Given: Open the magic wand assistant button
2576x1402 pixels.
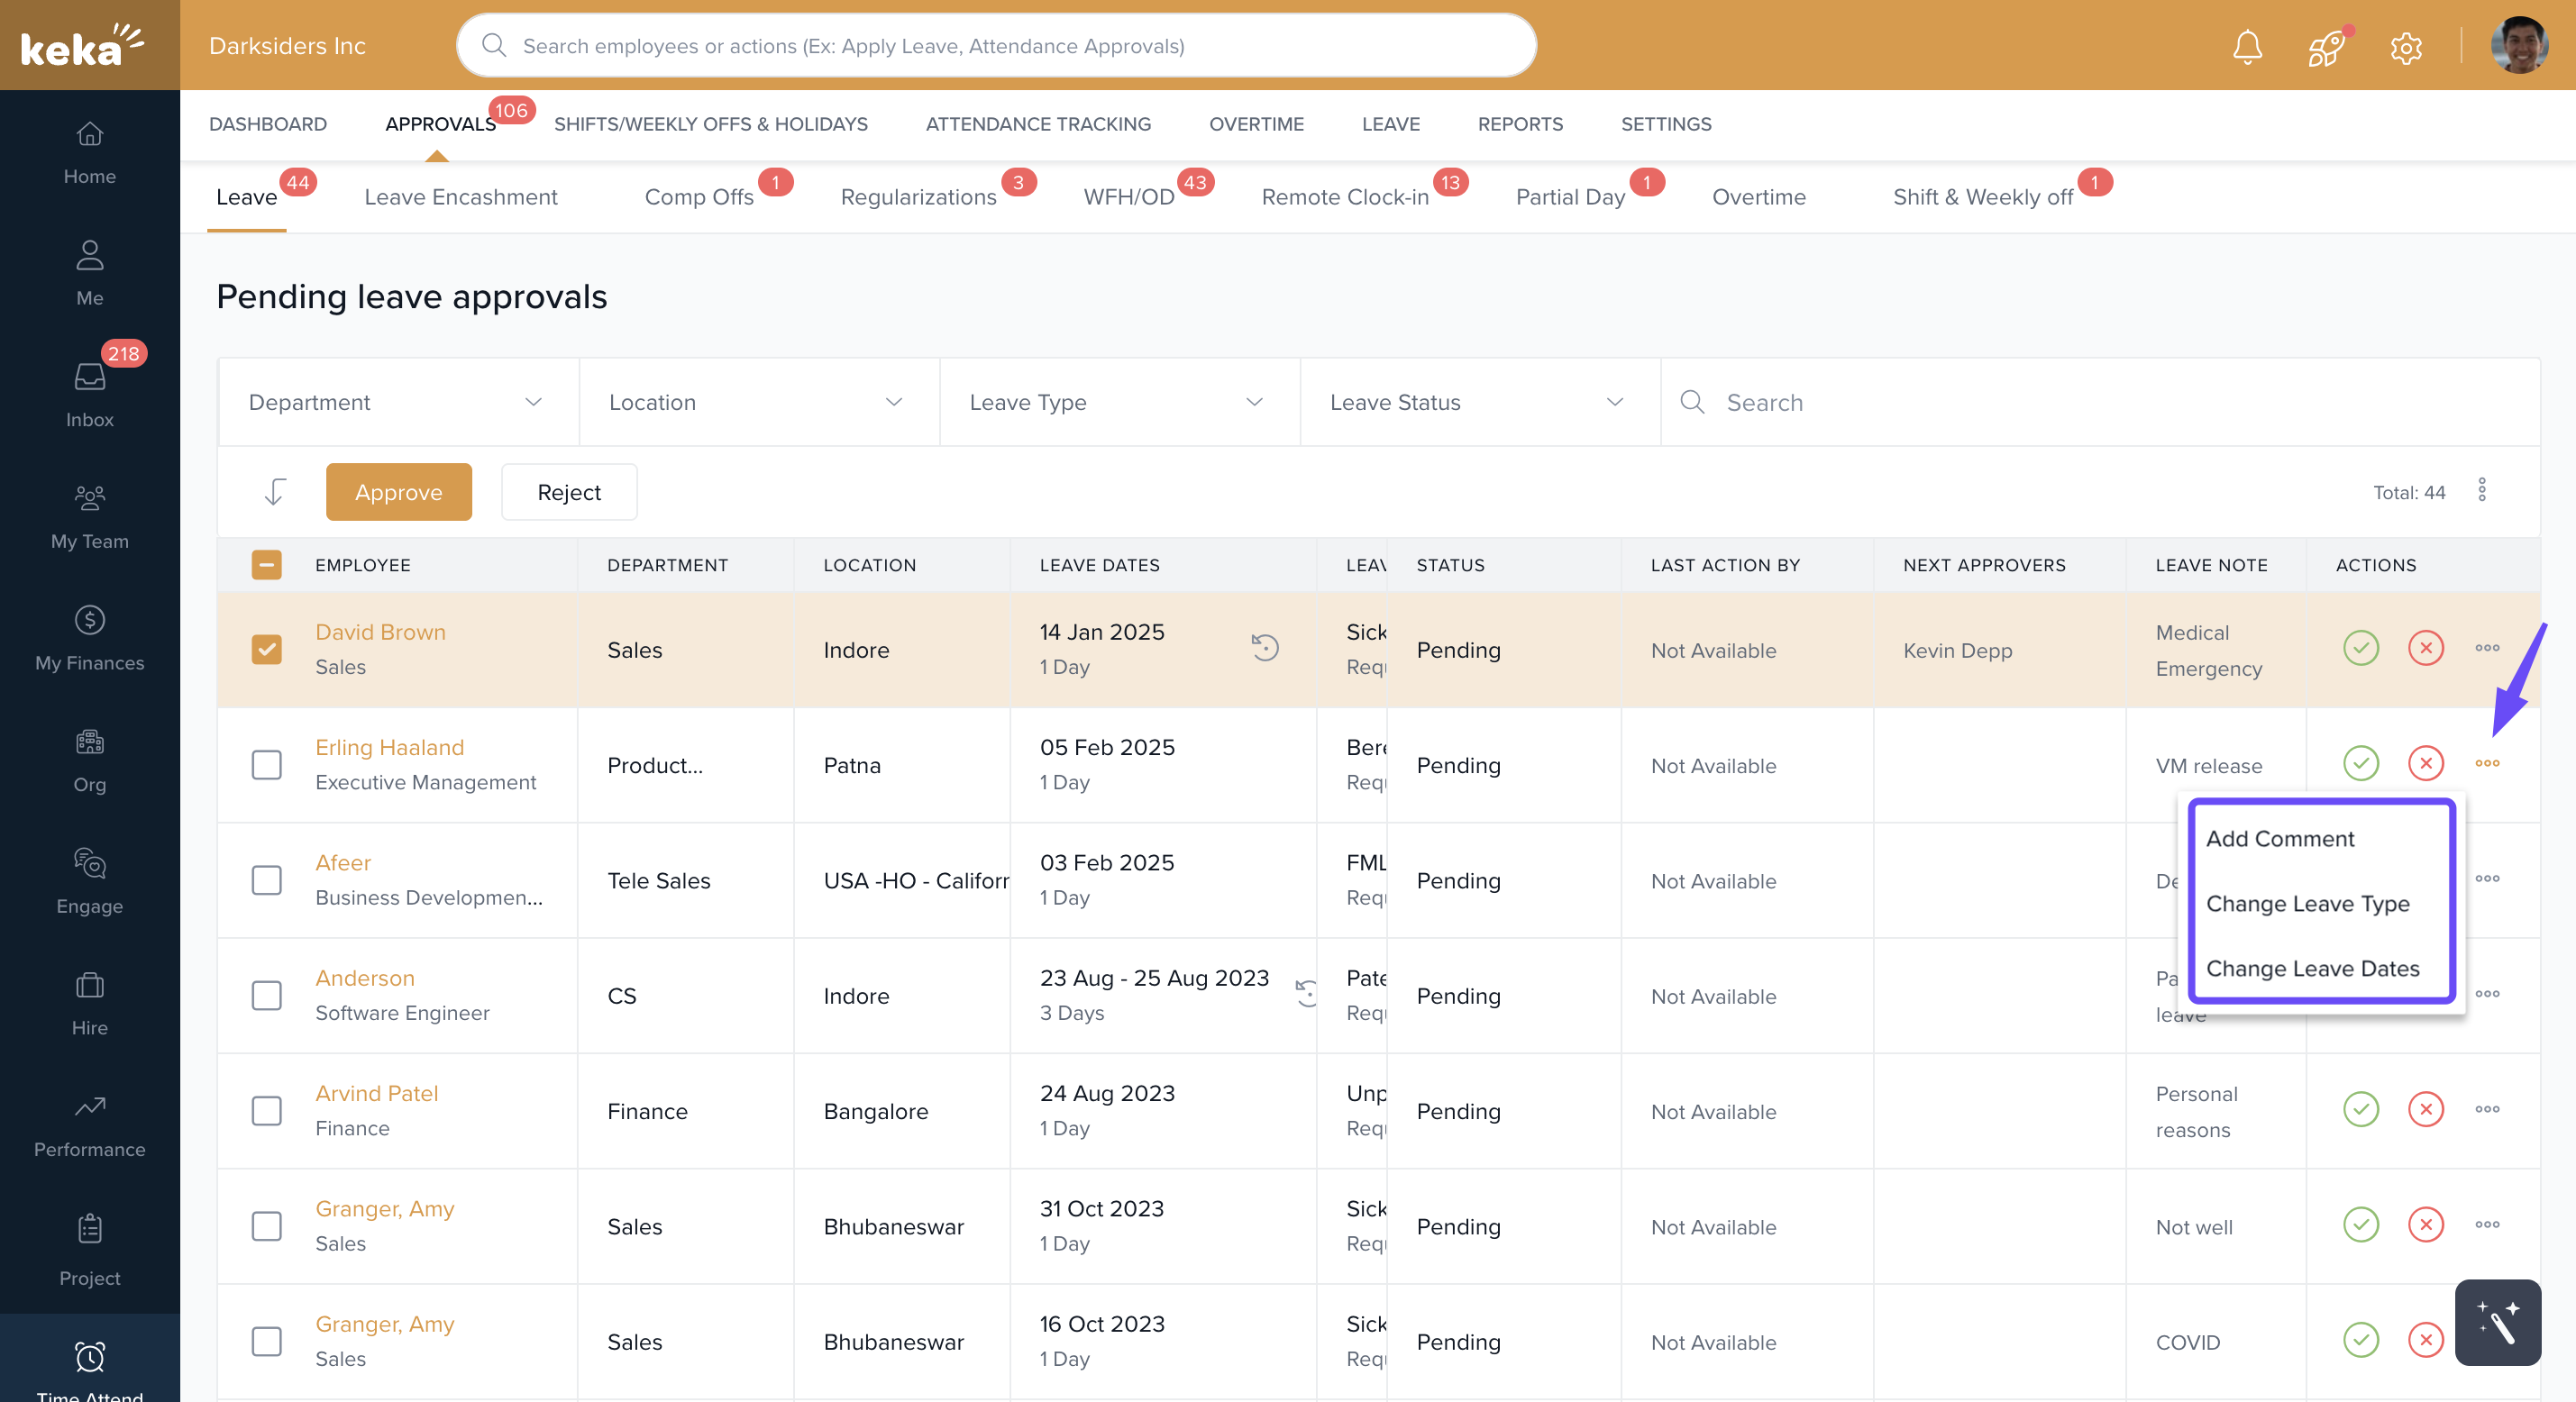Looking at the screenshot, I should coord(2497,1322).
